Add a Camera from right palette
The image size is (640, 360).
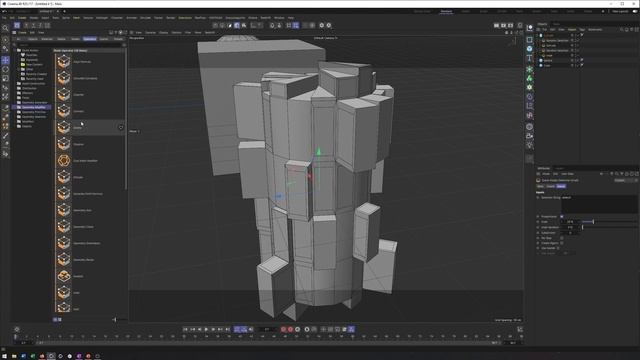tap(529, 136)
